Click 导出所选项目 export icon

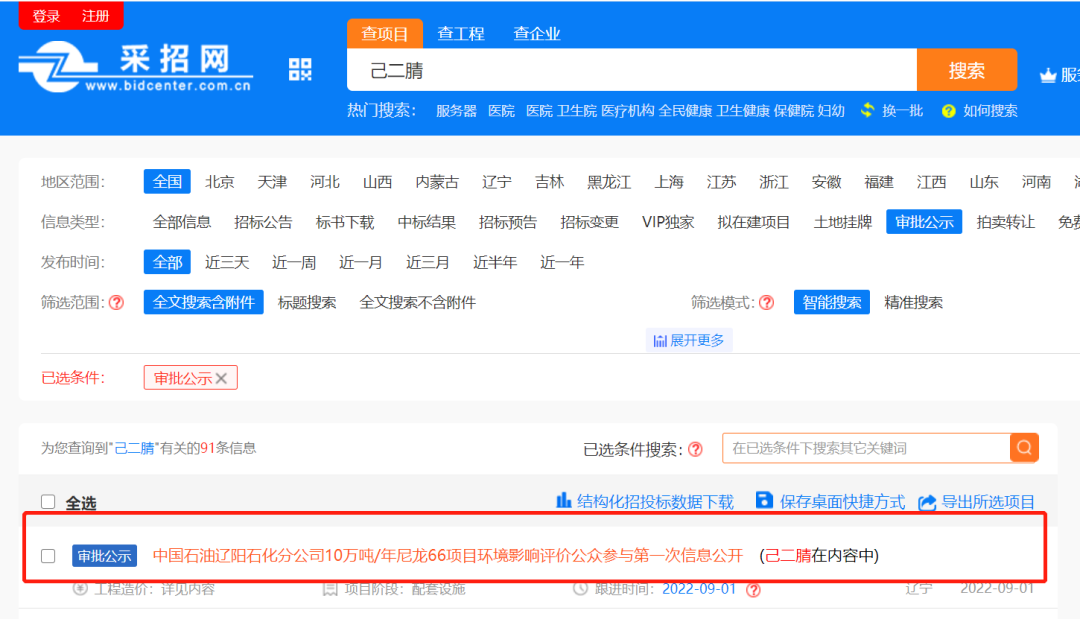coord(927,502)
